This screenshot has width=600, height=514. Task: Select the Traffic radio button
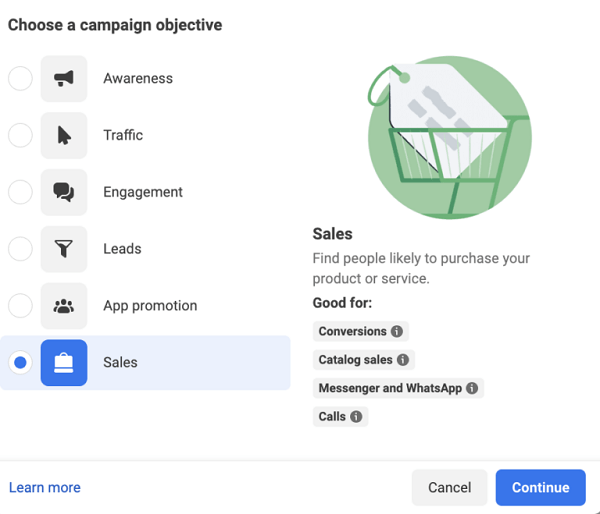pos(20,136)
